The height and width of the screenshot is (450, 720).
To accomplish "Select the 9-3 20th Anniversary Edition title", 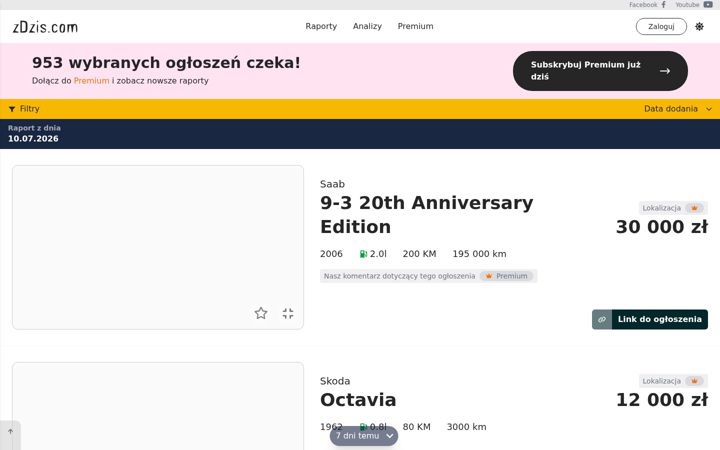I will [427, 215].
